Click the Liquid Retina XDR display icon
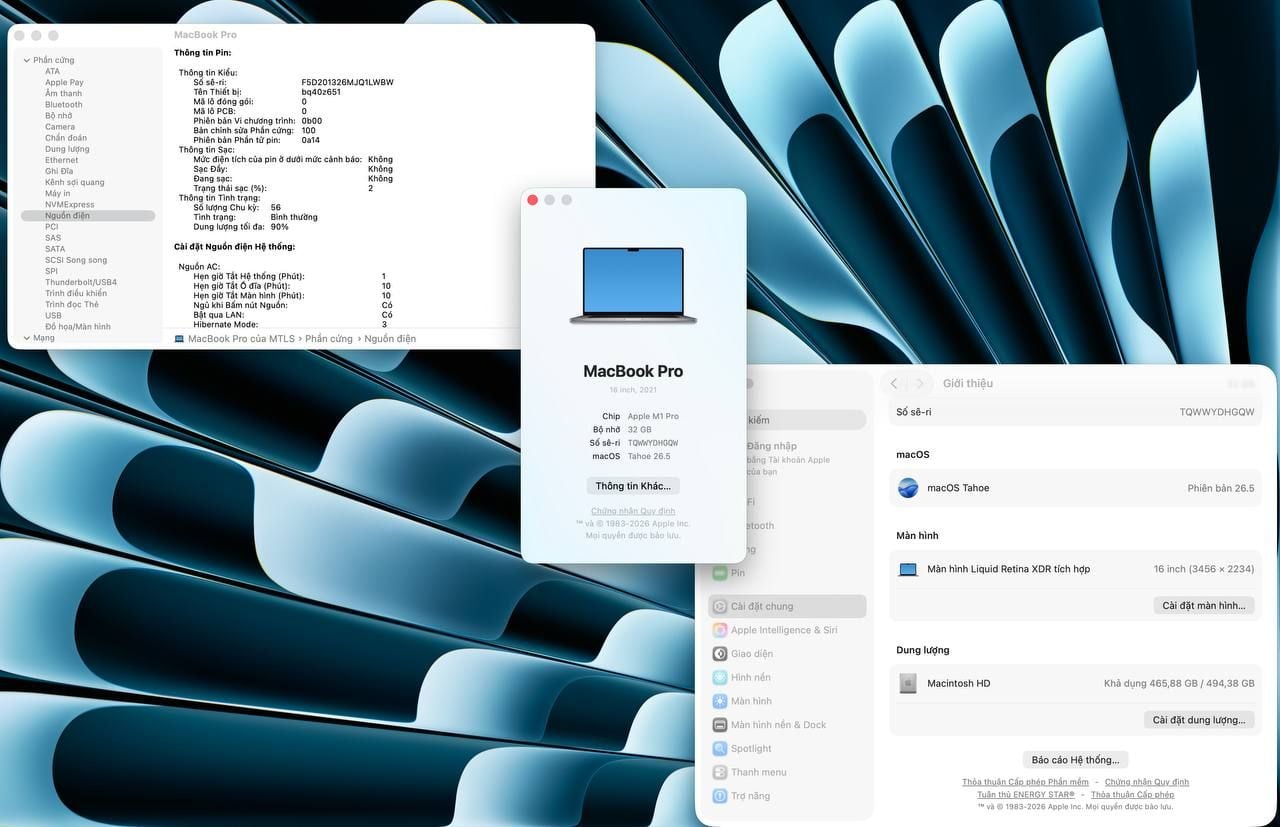 coord(908,569)
